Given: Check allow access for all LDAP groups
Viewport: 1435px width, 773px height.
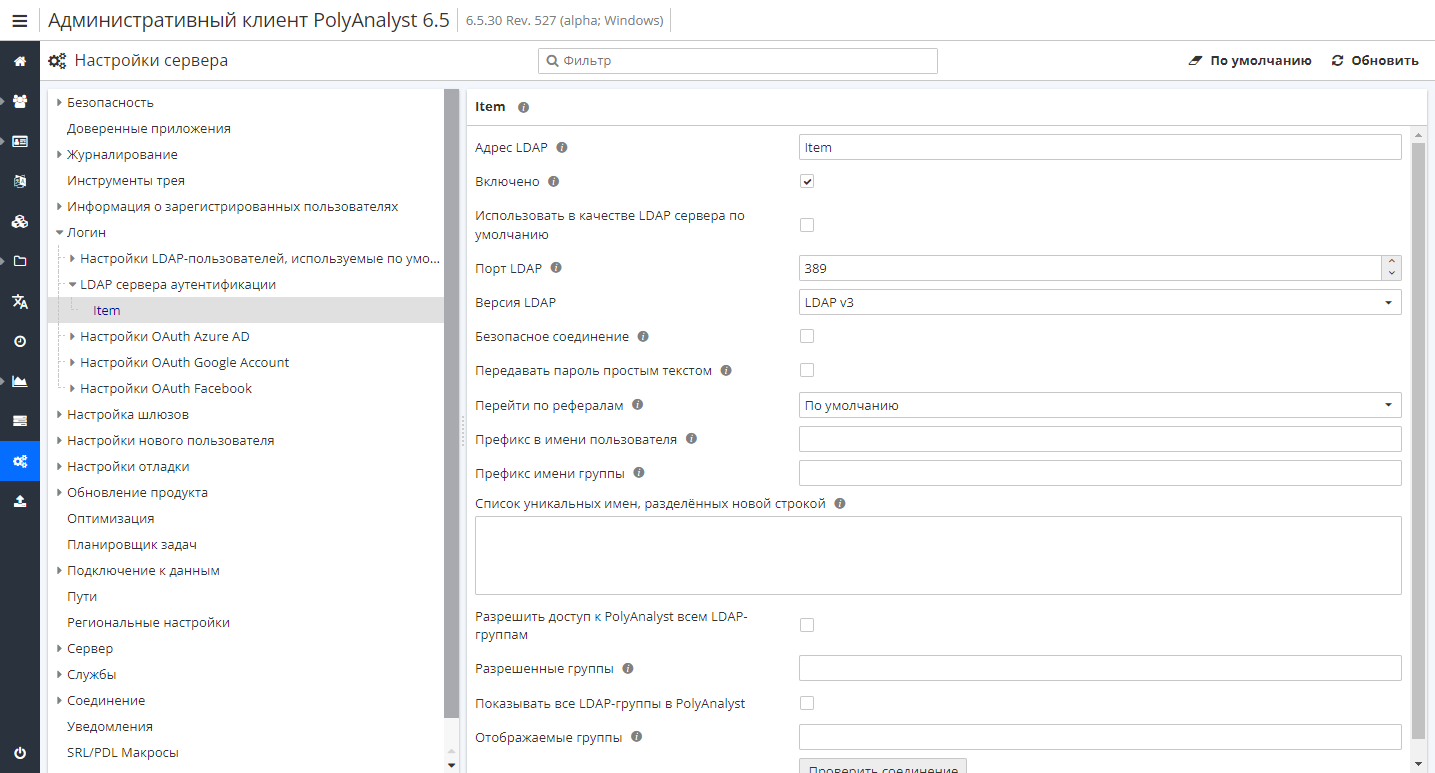Looking at the screenshot, I should tap(807, 625).
